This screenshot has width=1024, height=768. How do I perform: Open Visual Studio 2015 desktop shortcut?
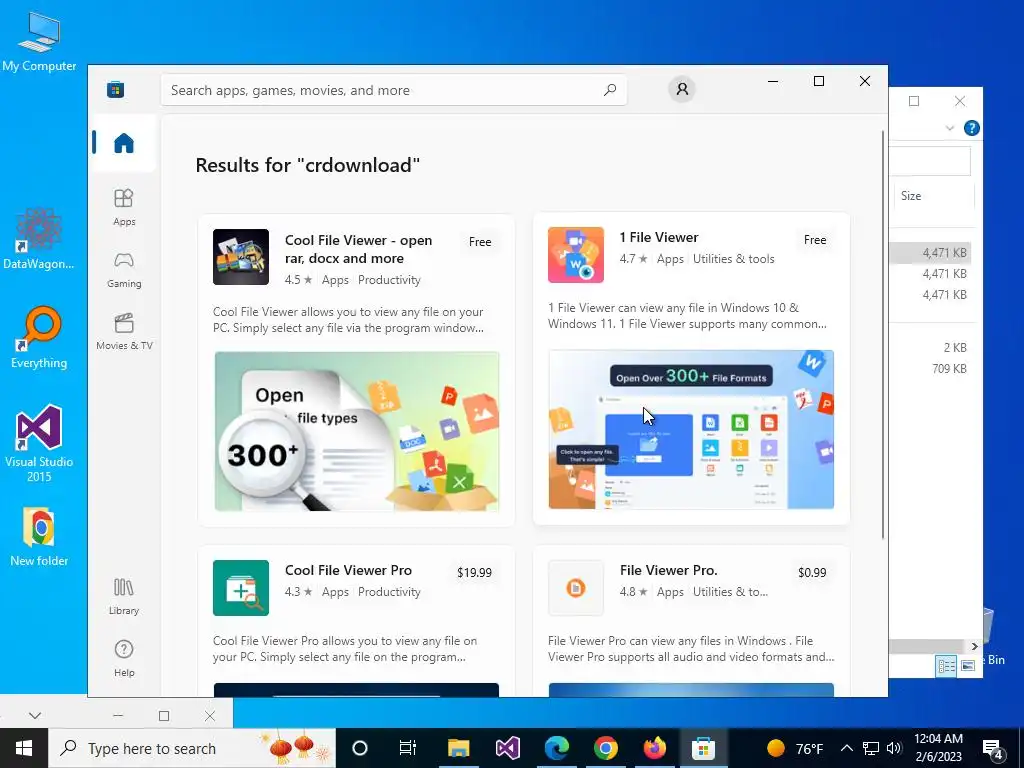(x=39, y=444)
